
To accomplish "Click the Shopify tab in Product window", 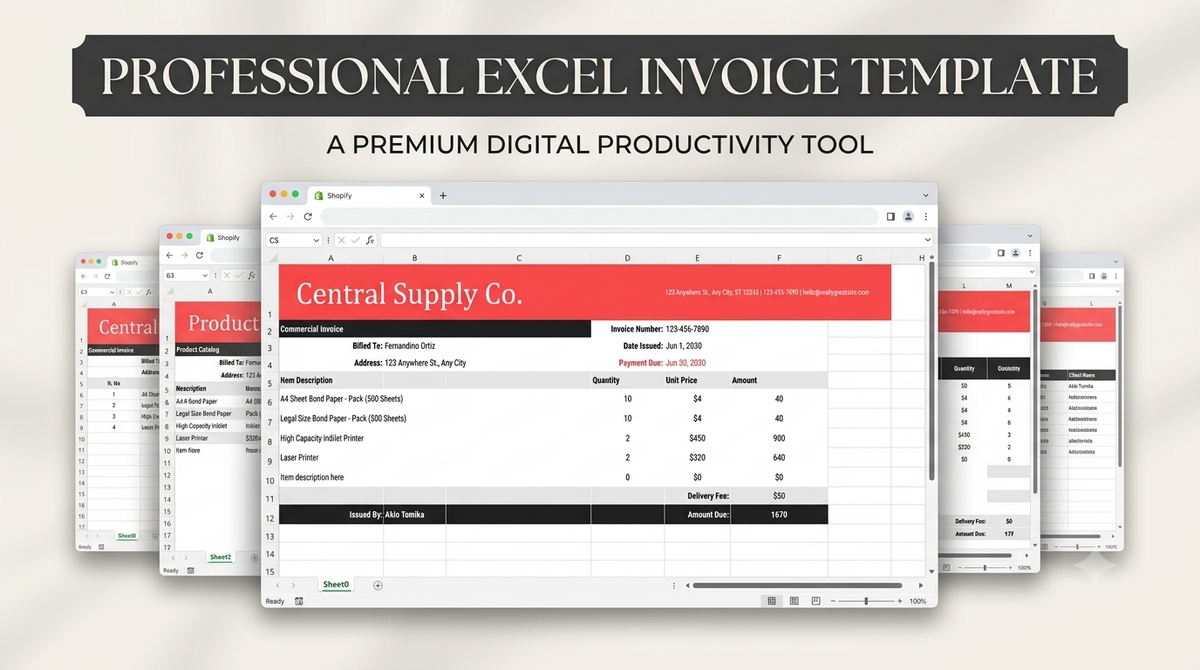I will point(228,237).
